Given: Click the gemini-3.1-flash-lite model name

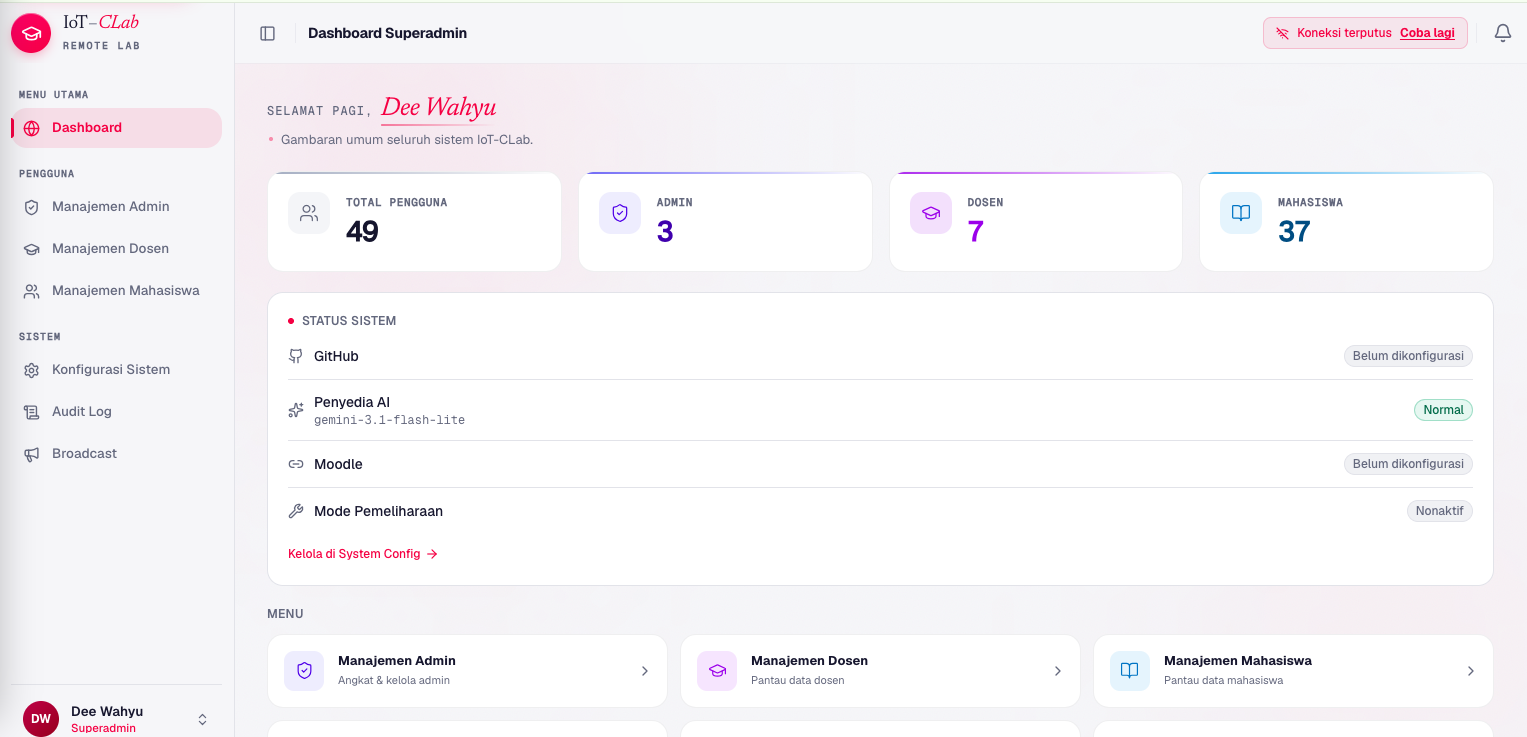Looking at the screenshot, I should click(x=389, y=420).
